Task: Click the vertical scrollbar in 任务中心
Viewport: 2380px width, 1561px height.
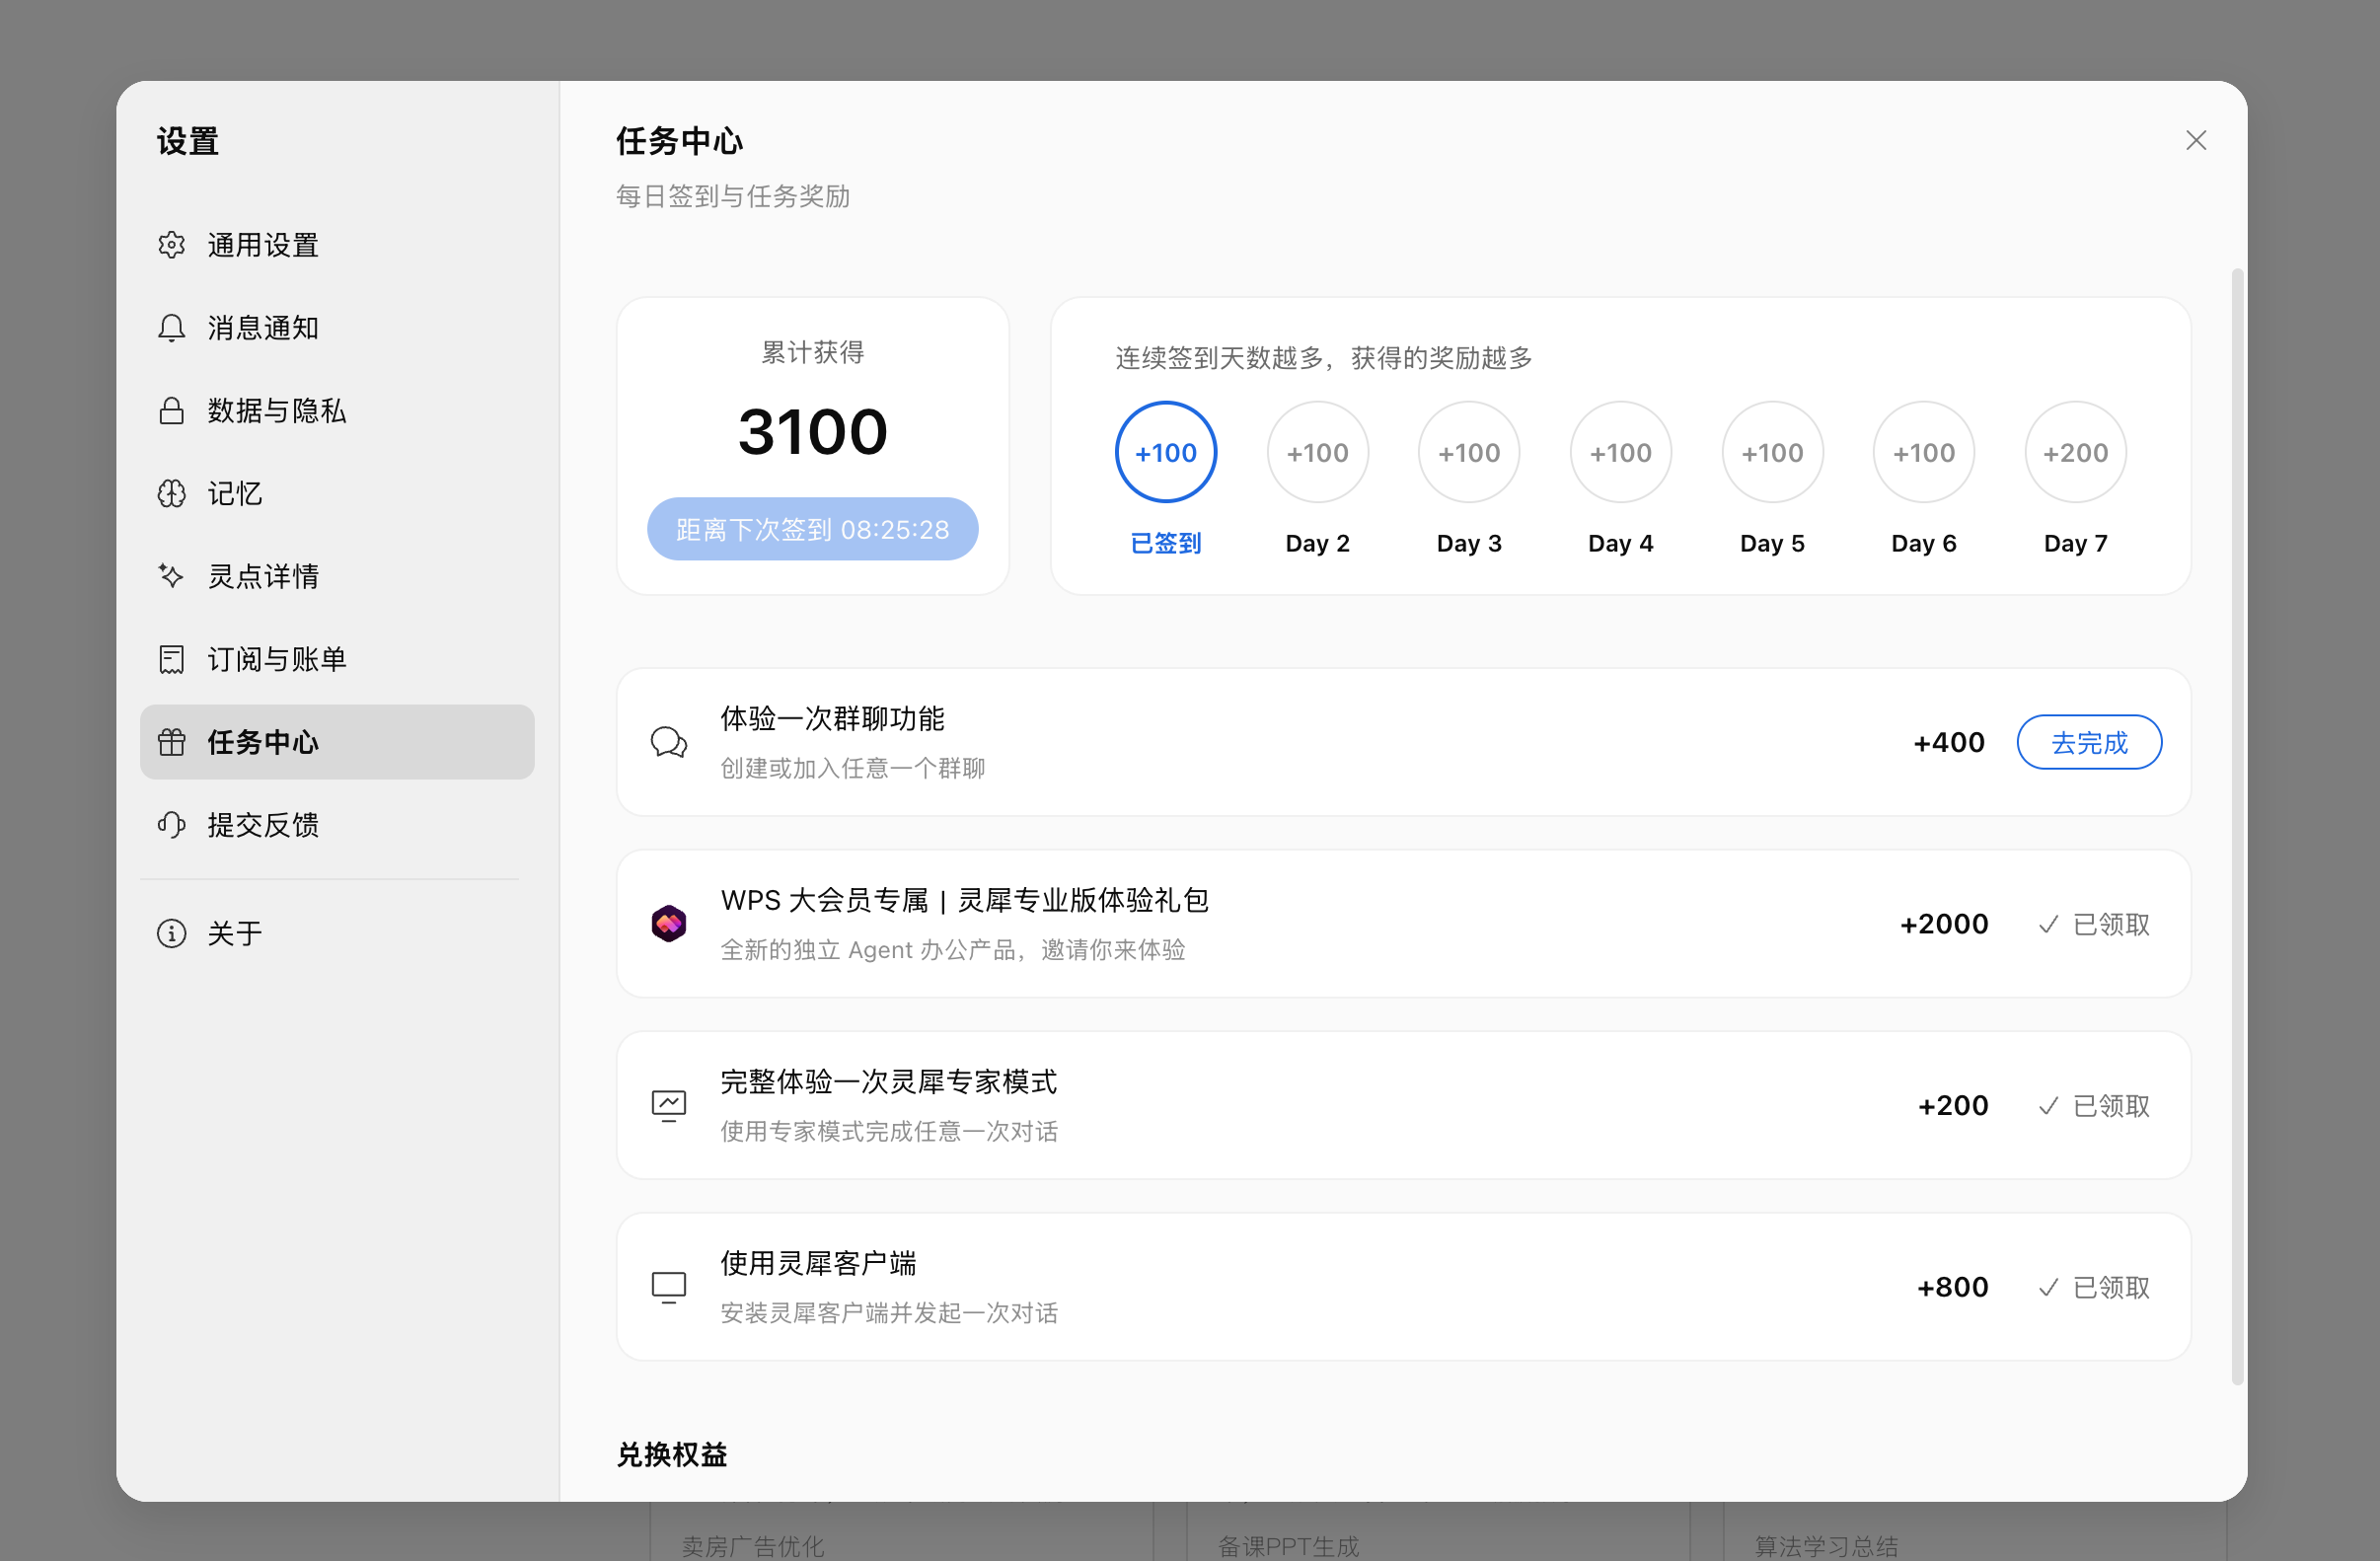Action: coord(2238,826)
